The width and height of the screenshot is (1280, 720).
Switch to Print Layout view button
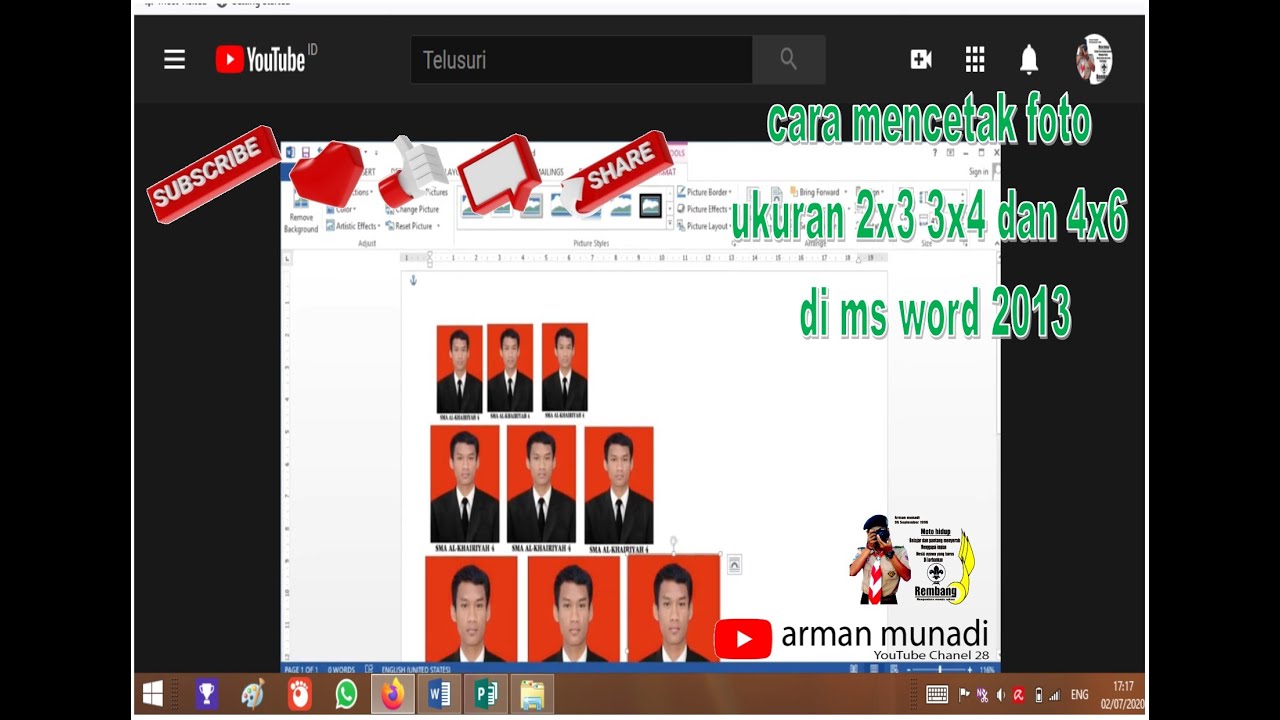pos(873,669)
